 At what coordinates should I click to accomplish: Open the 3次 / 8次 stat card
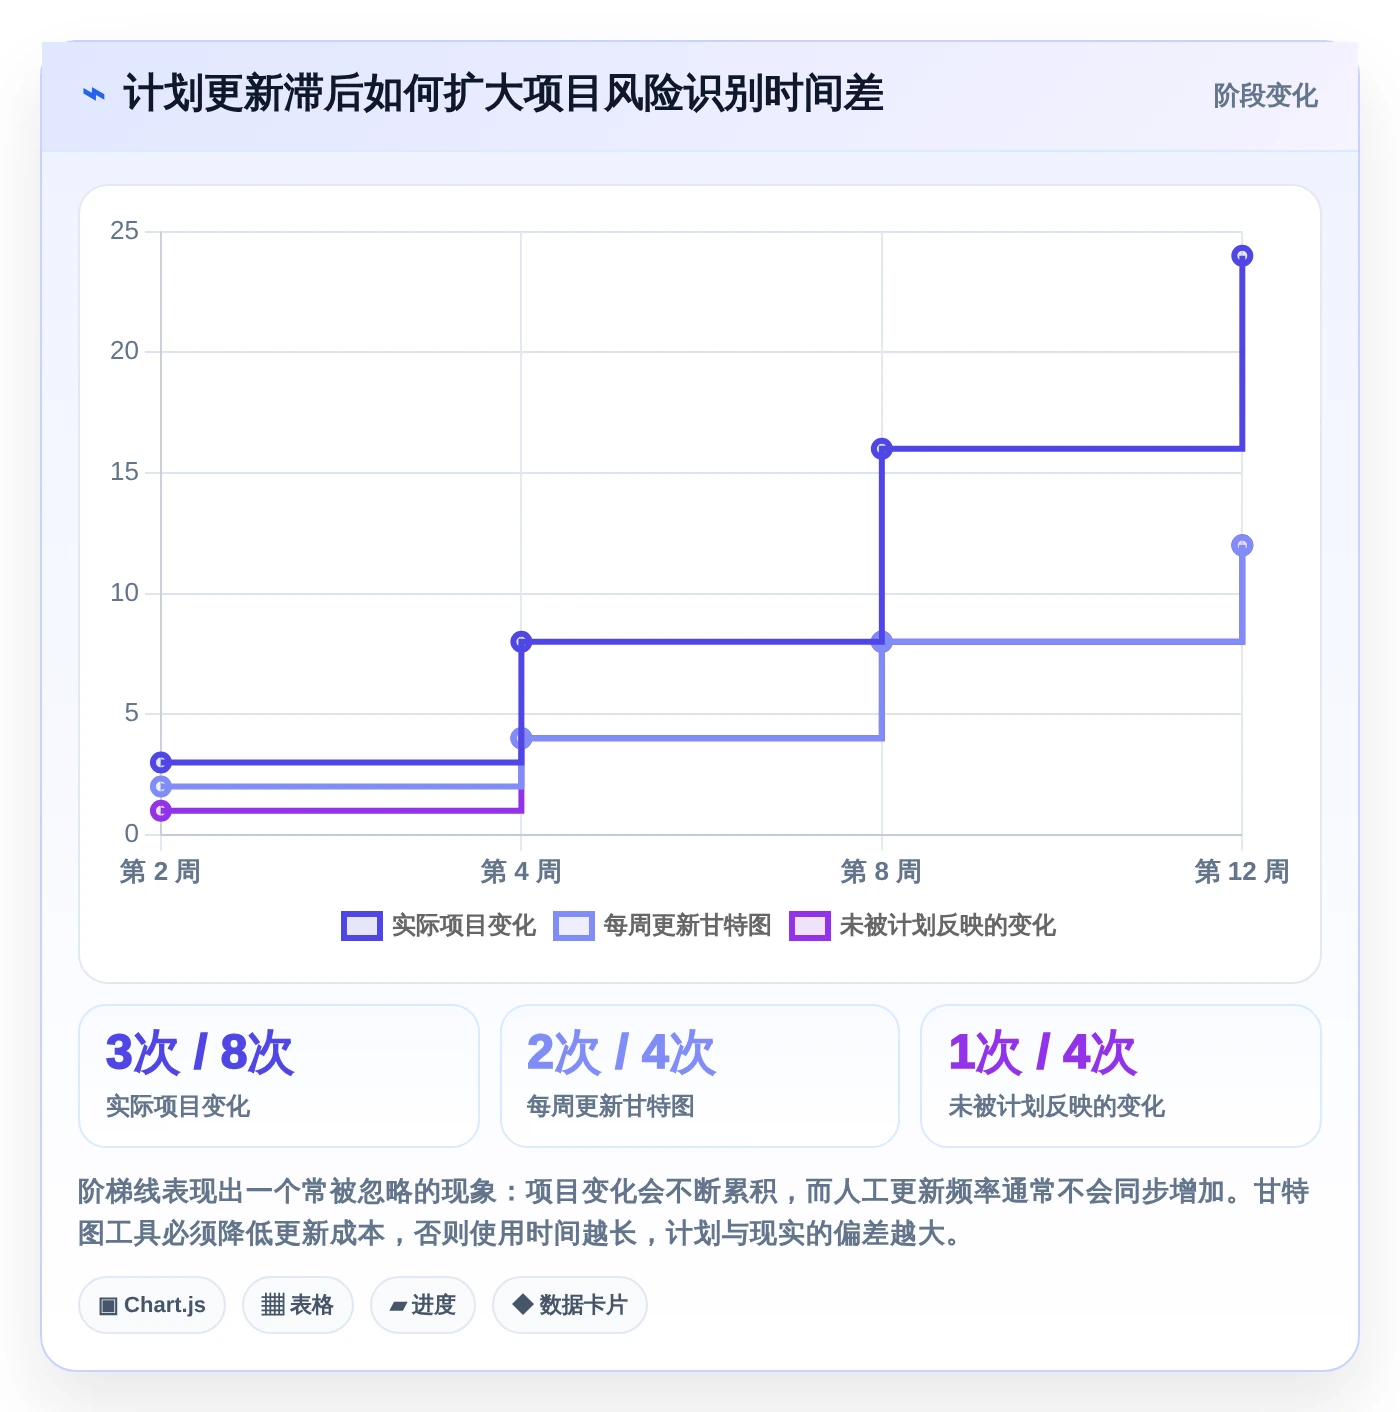(x=279, y=1076)
